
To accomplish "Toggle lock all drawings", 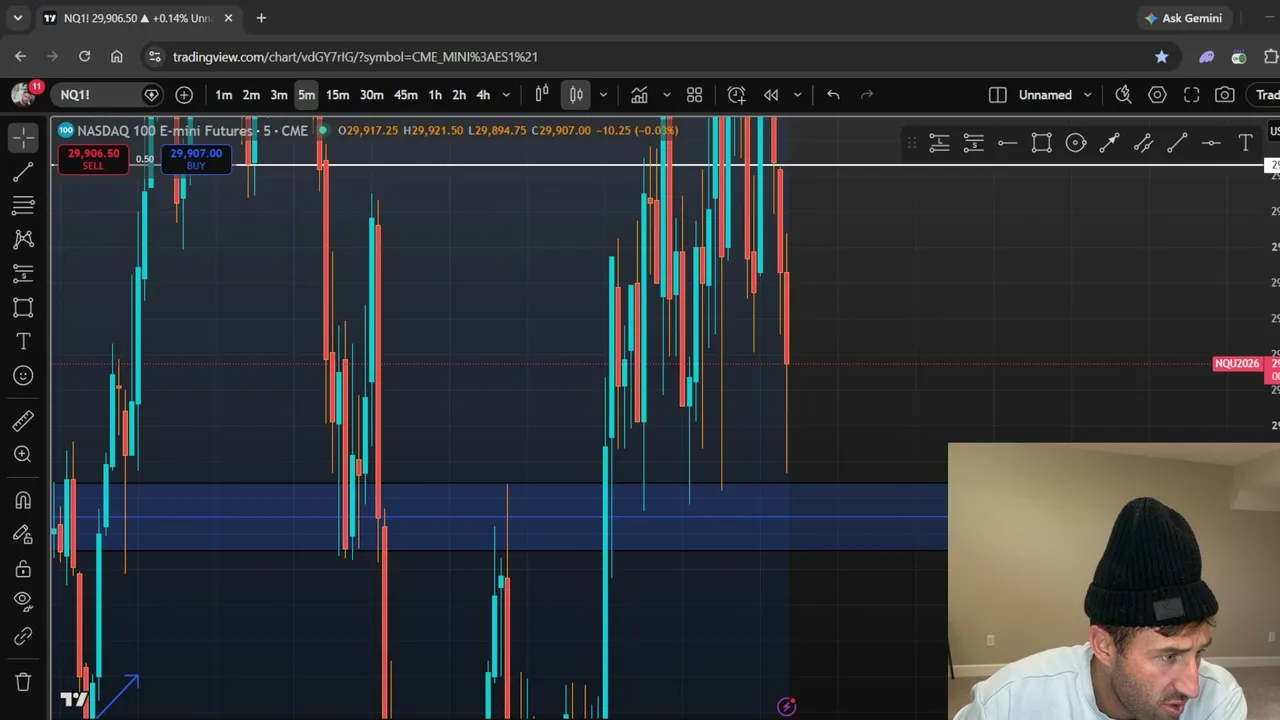I will 23,568.
